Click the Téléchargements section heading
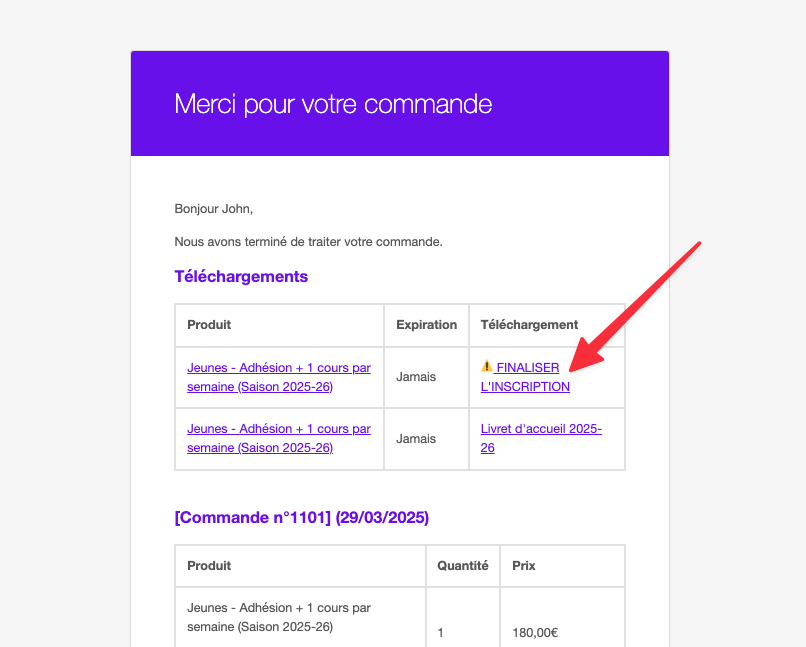806x647 pixels. [241, 276]
